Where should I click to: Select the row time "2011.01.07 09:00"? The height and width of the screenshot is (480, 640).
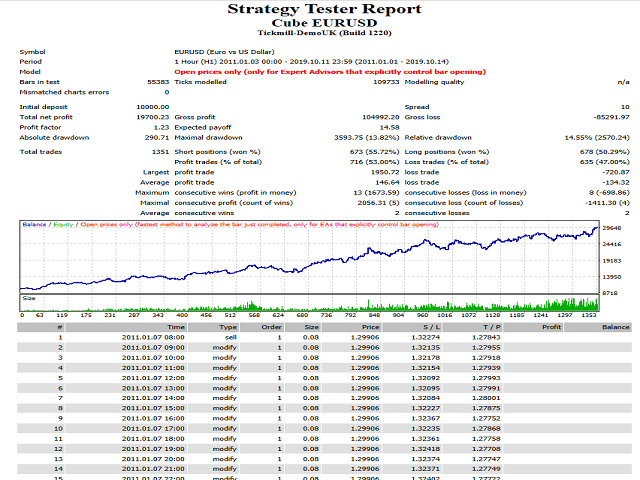[x=153, y=348]
